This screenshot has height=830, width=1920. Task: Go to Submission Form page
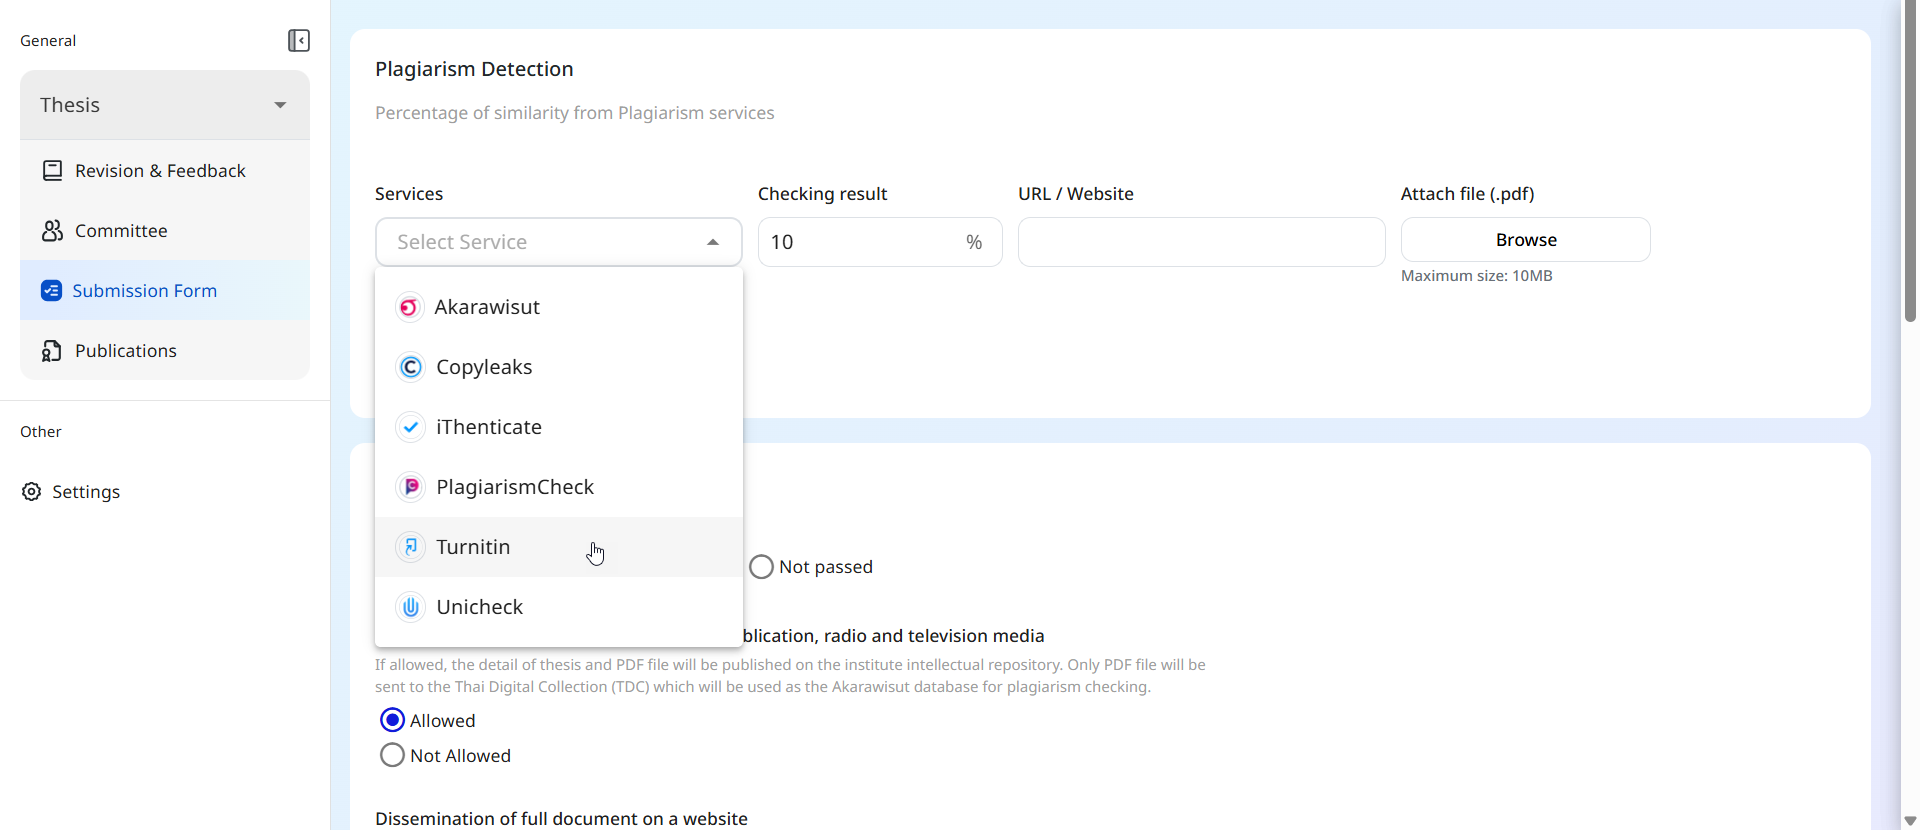coord(165,291)
